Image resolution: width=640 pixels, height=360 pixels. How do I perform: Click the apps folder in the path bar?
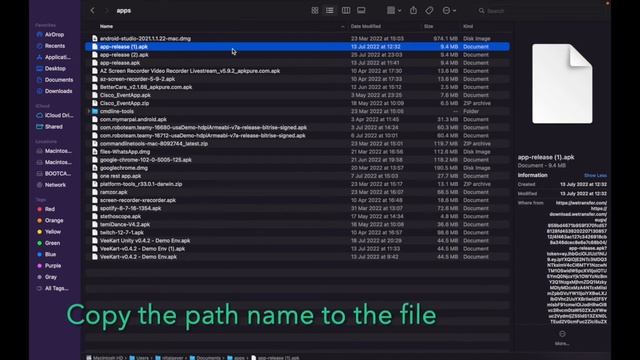click(236, 358)
